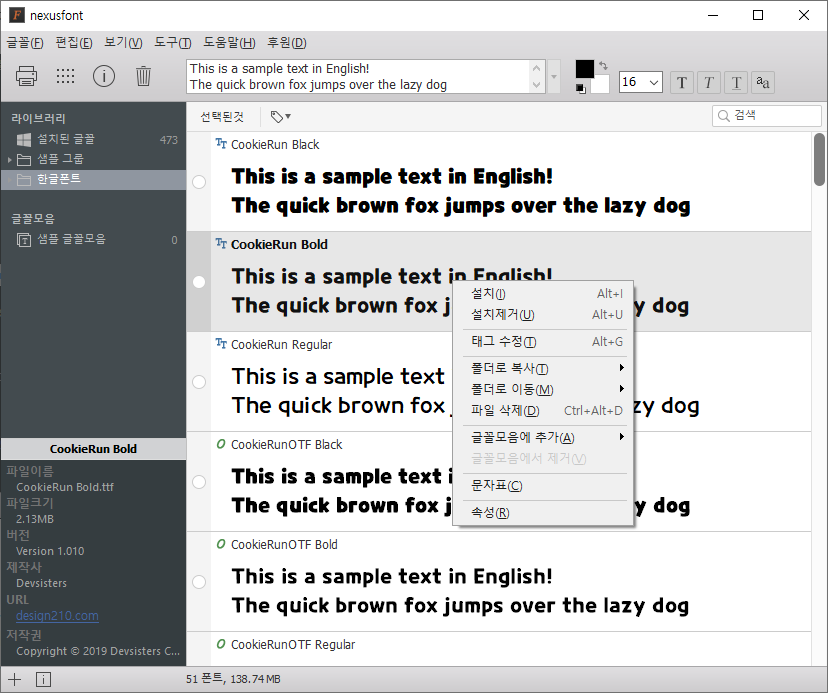Open the 후원(D) menu

click(287, 43)
